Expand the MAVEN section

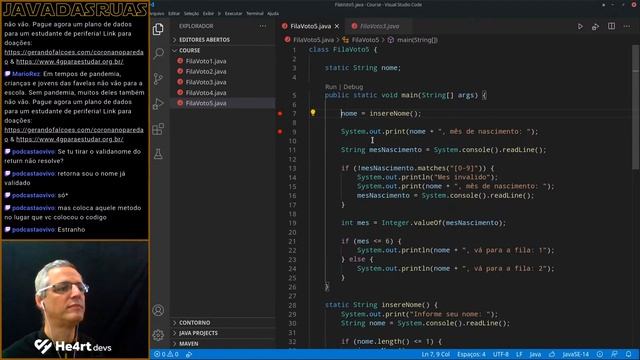click(222, 344)
